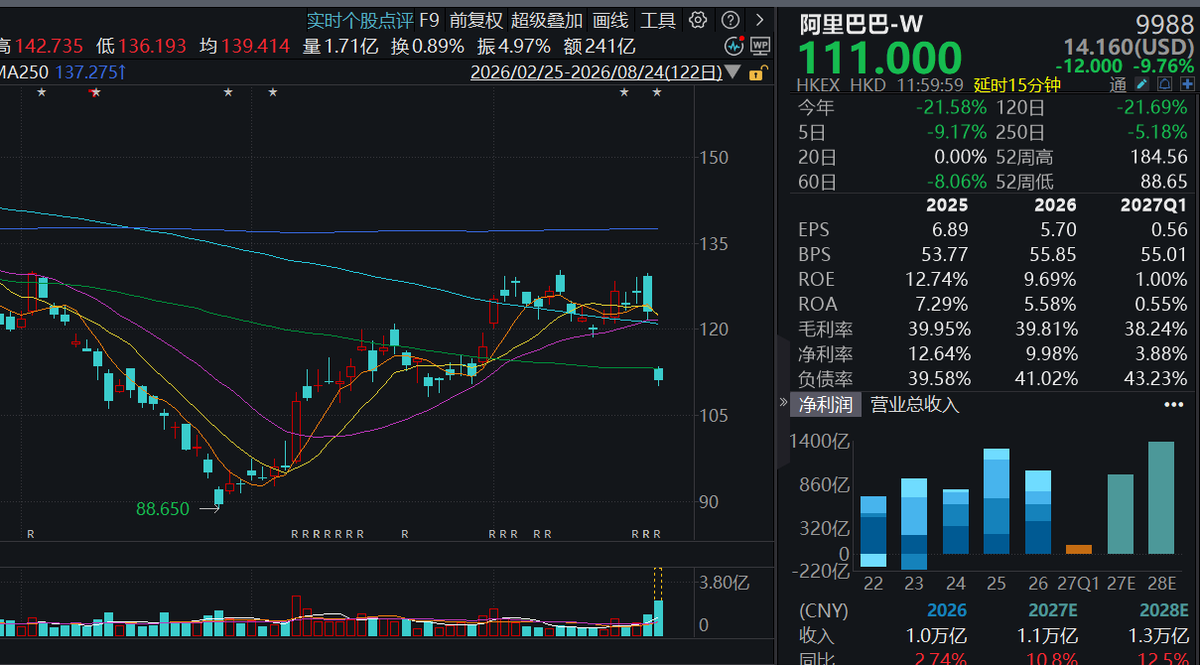Click the 量 1.71亿 volume value
Image resolution: width=1200 pixels, height=665 pixels.
(340, 46)
